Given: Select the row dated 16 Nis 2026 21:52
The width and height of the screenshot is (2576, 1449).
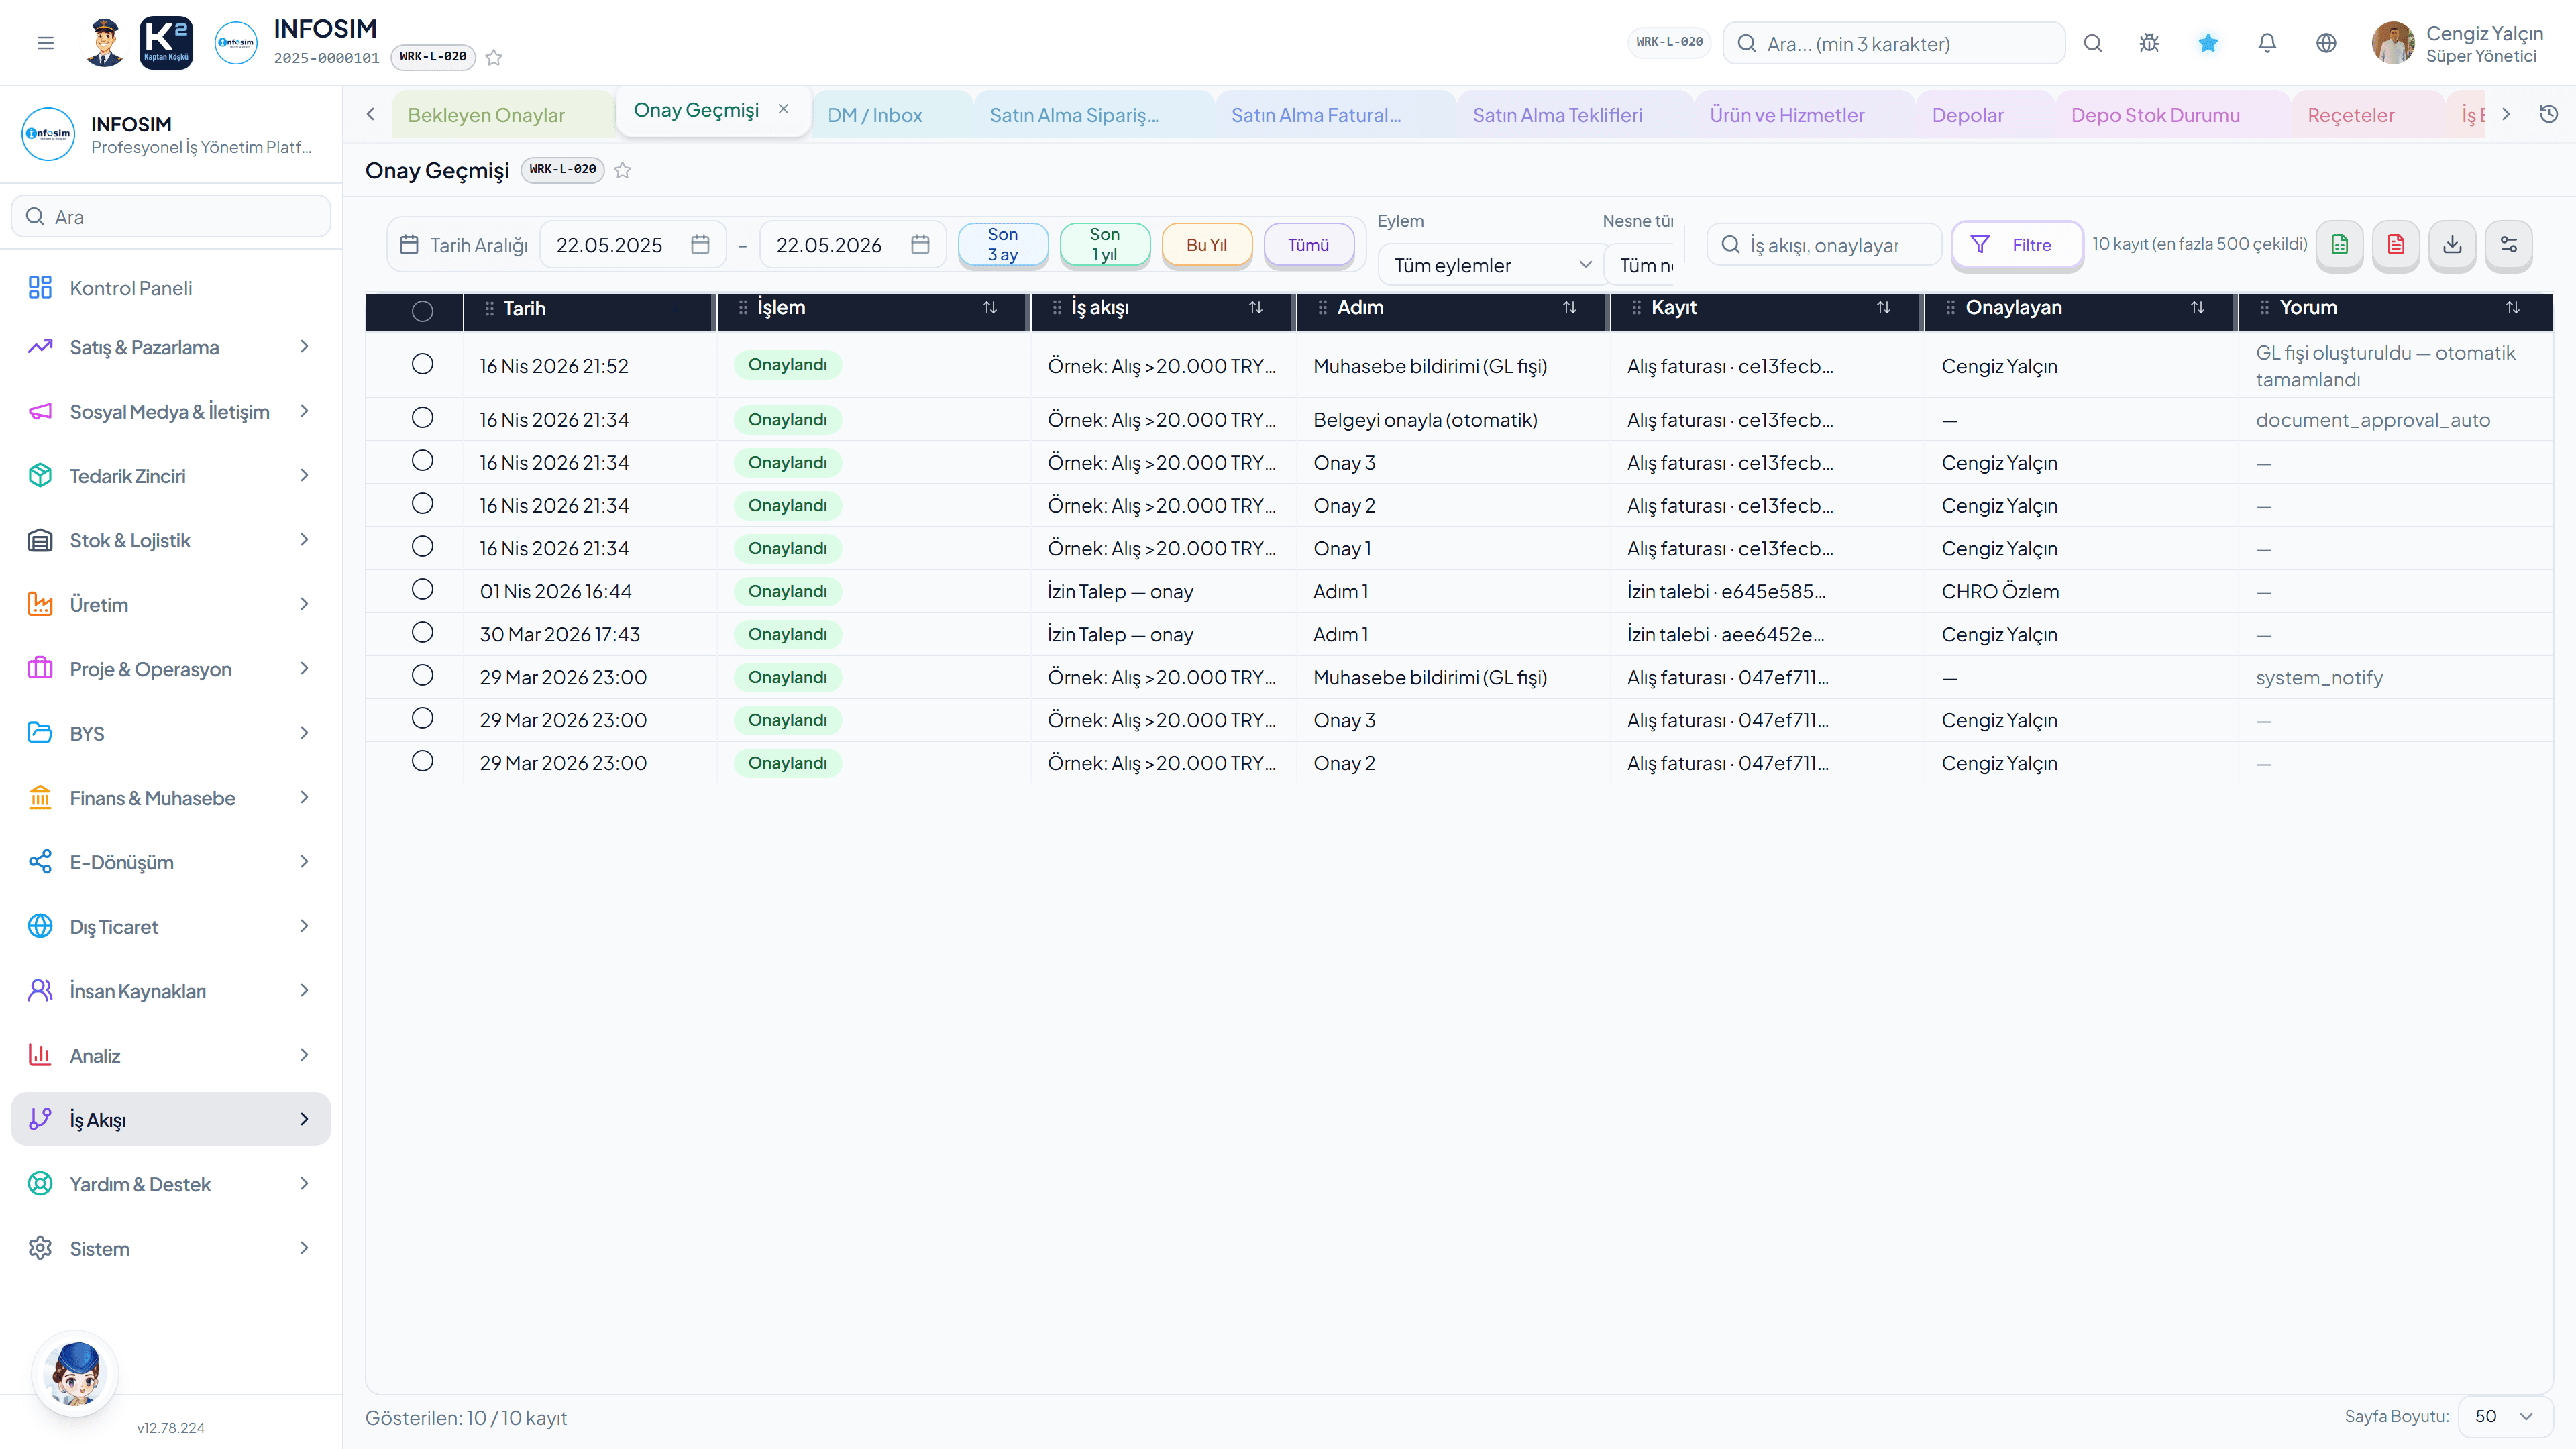Looking at the screenshot, I should pyautogui.click(x=422, y=364).
